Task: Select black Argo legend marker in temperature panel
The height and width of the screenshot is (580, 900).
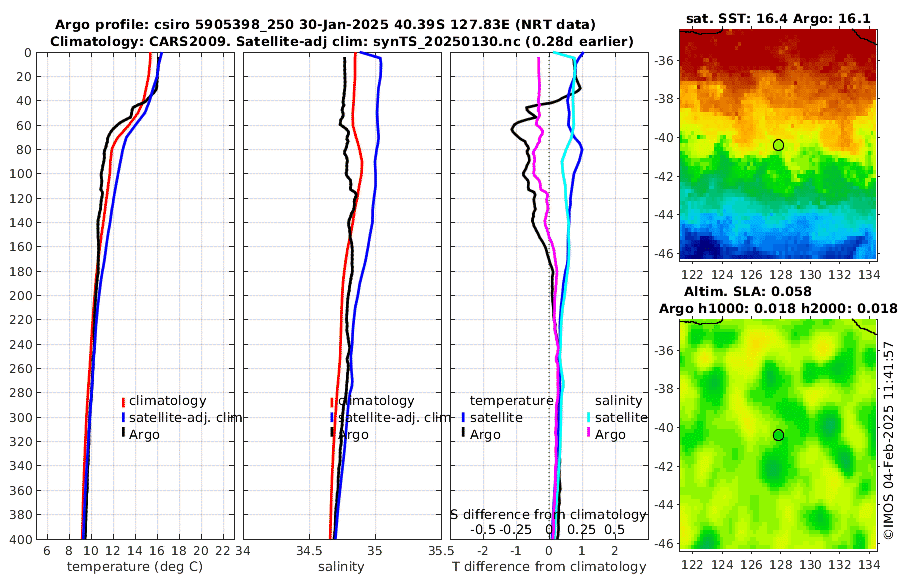Action: 123,434
